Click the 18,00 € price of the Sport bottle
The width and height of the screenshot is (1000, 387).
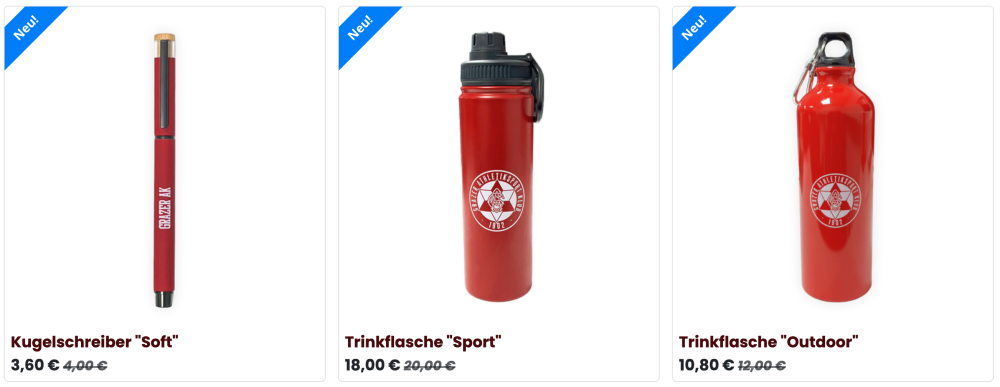point(372,365)
